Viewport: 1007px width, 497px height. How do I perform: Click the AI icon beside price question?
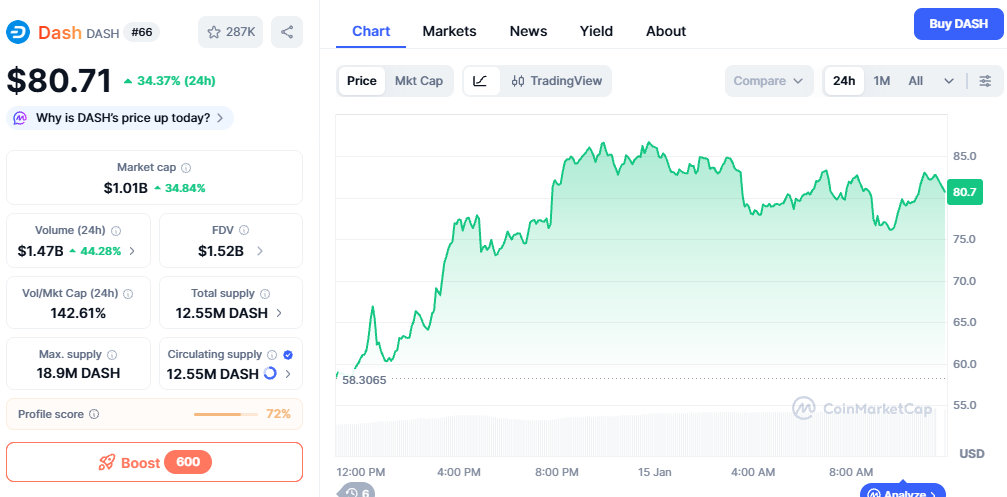tap(21, 118)
